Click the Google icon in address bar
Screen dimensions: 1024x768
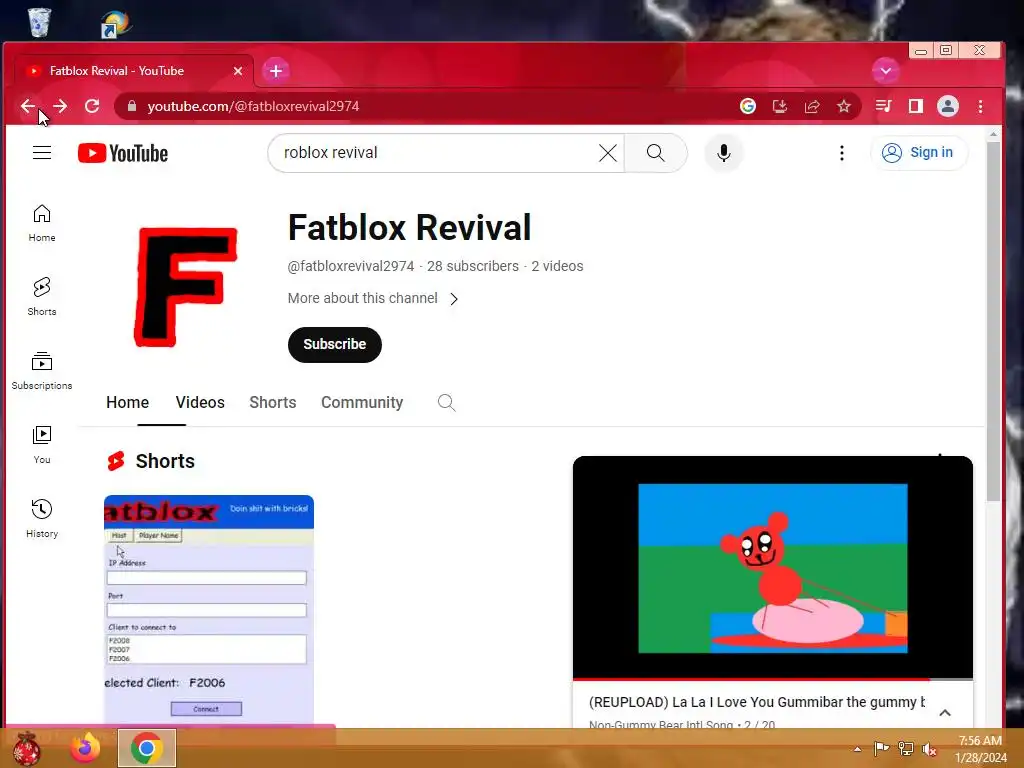(x=748, y=106)
